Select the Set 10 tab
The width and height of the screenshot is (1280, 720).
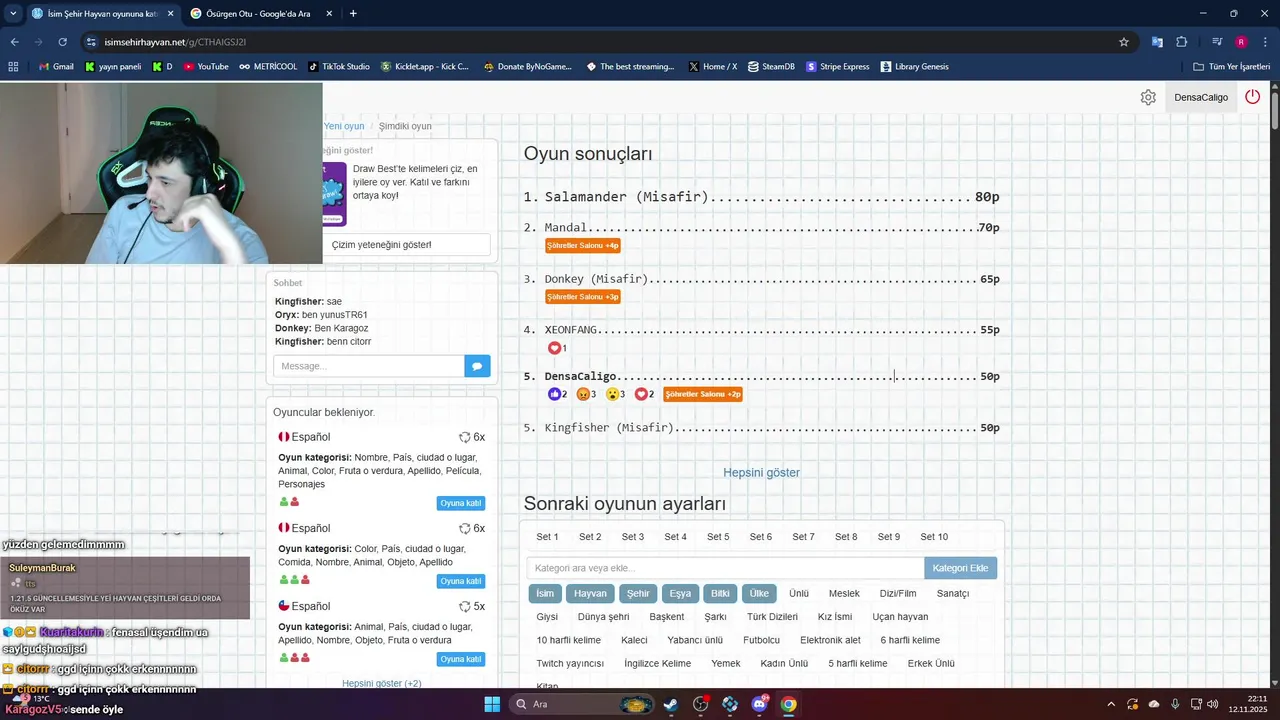934,537
